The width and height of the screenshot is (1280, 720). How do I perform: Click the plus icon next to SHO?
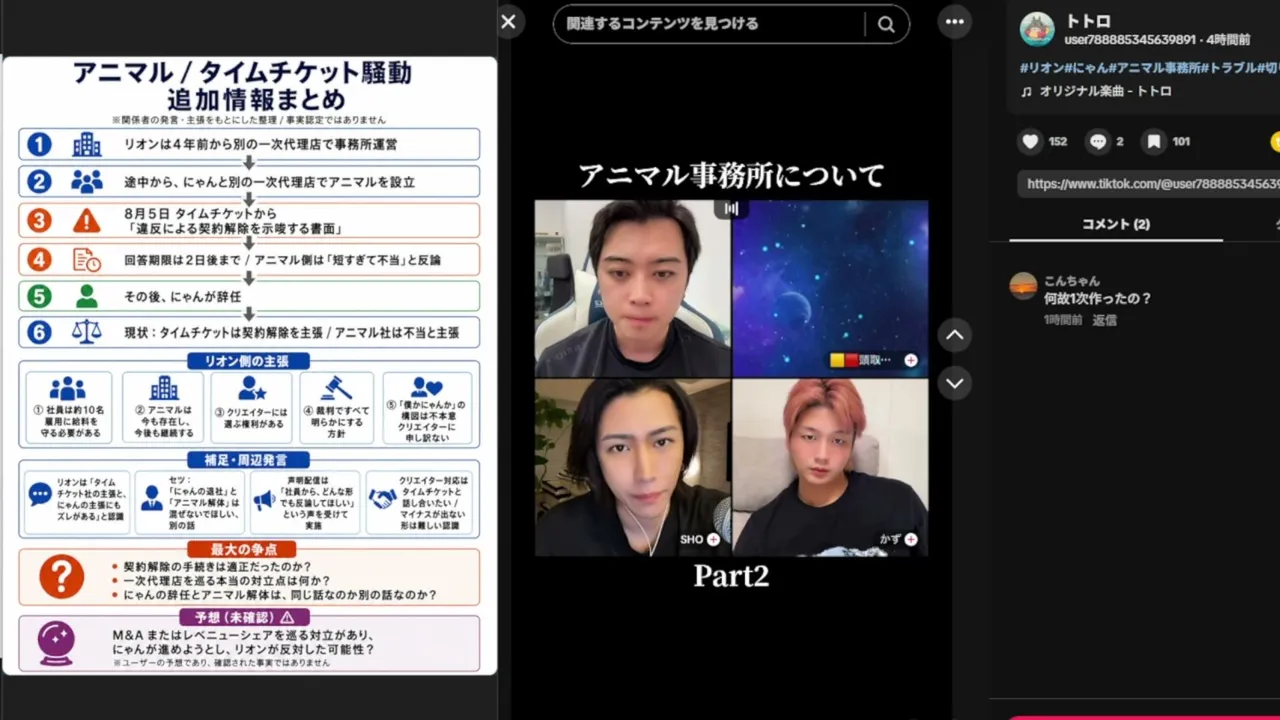pyautogui.click(x=714, y=539)
